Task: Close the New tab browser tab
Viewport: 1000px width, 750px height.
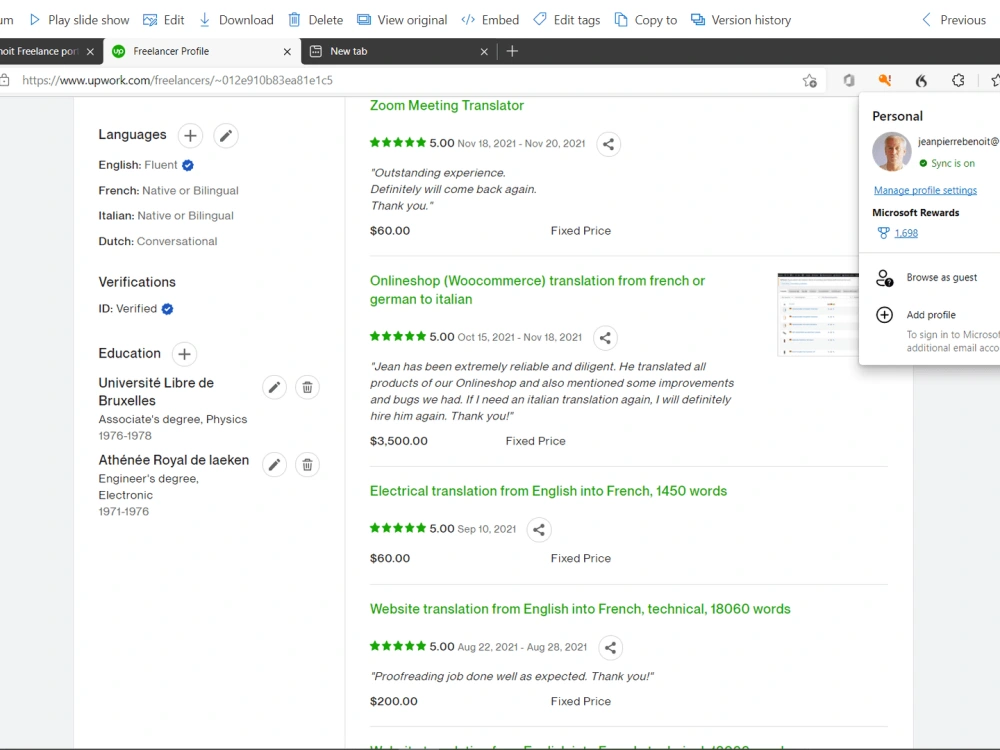Action: [484, 52]
